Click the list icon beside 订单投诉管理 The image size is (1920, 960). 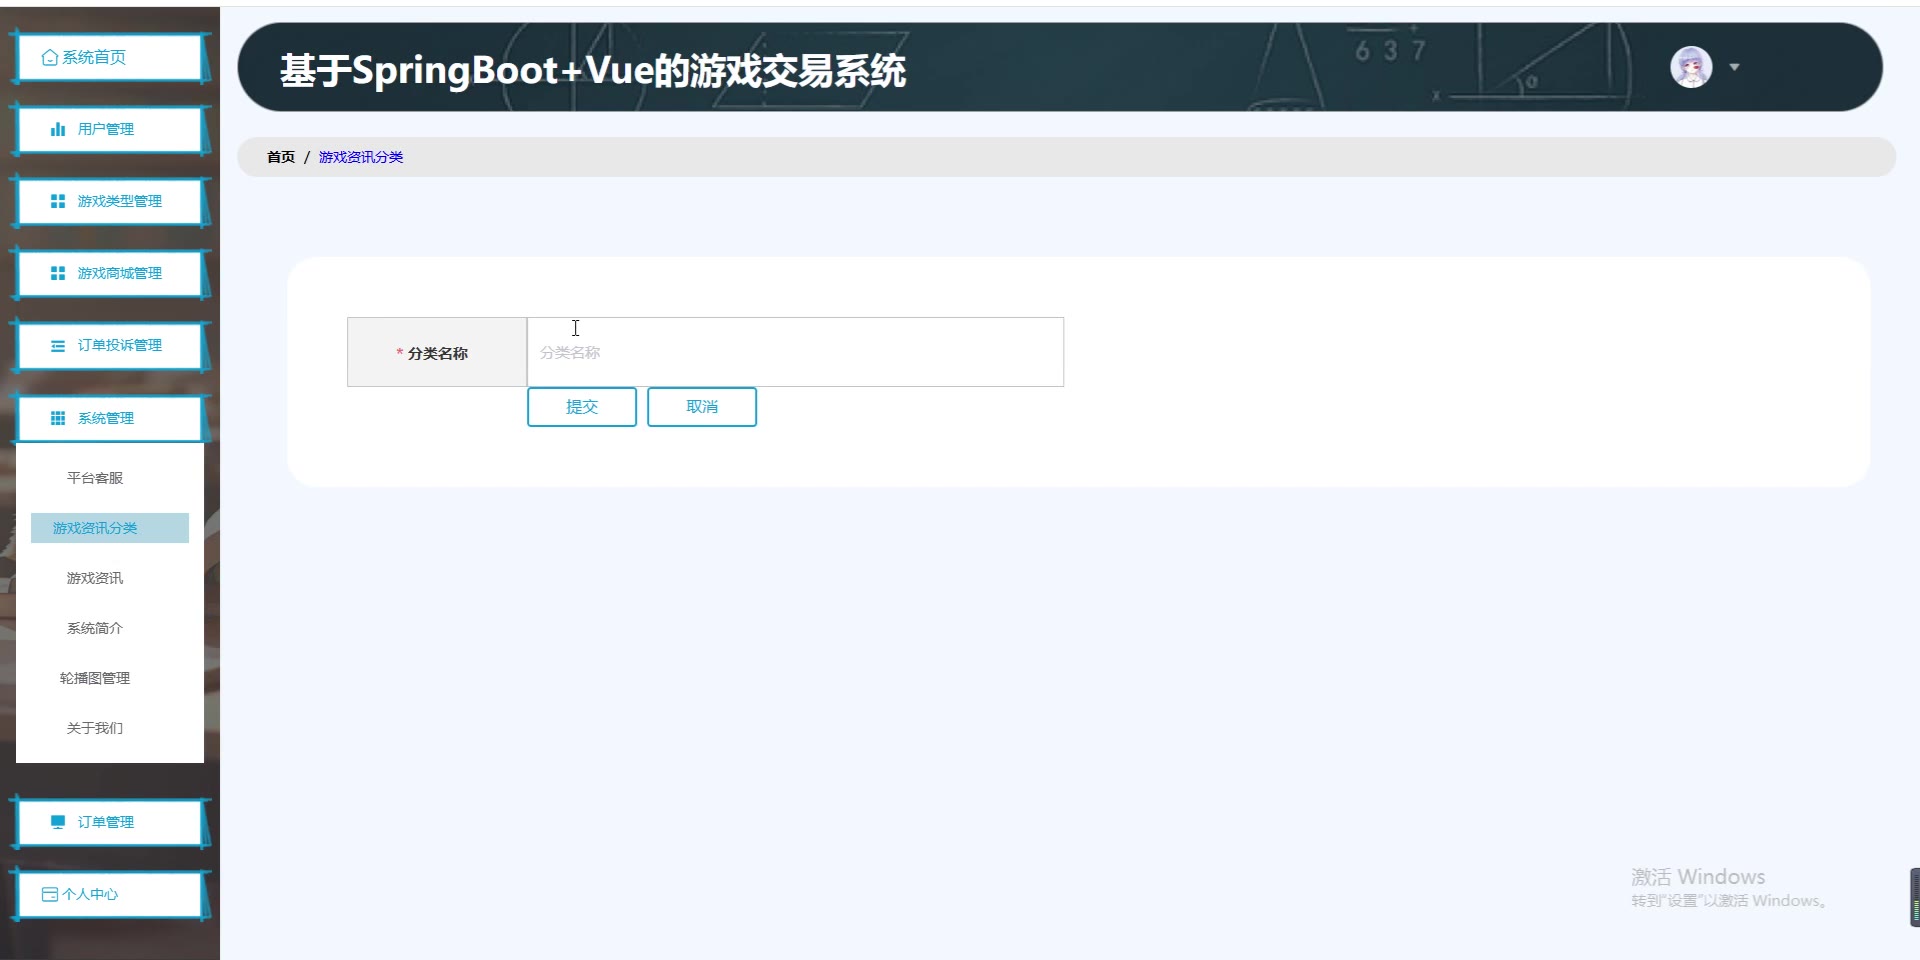58,346
